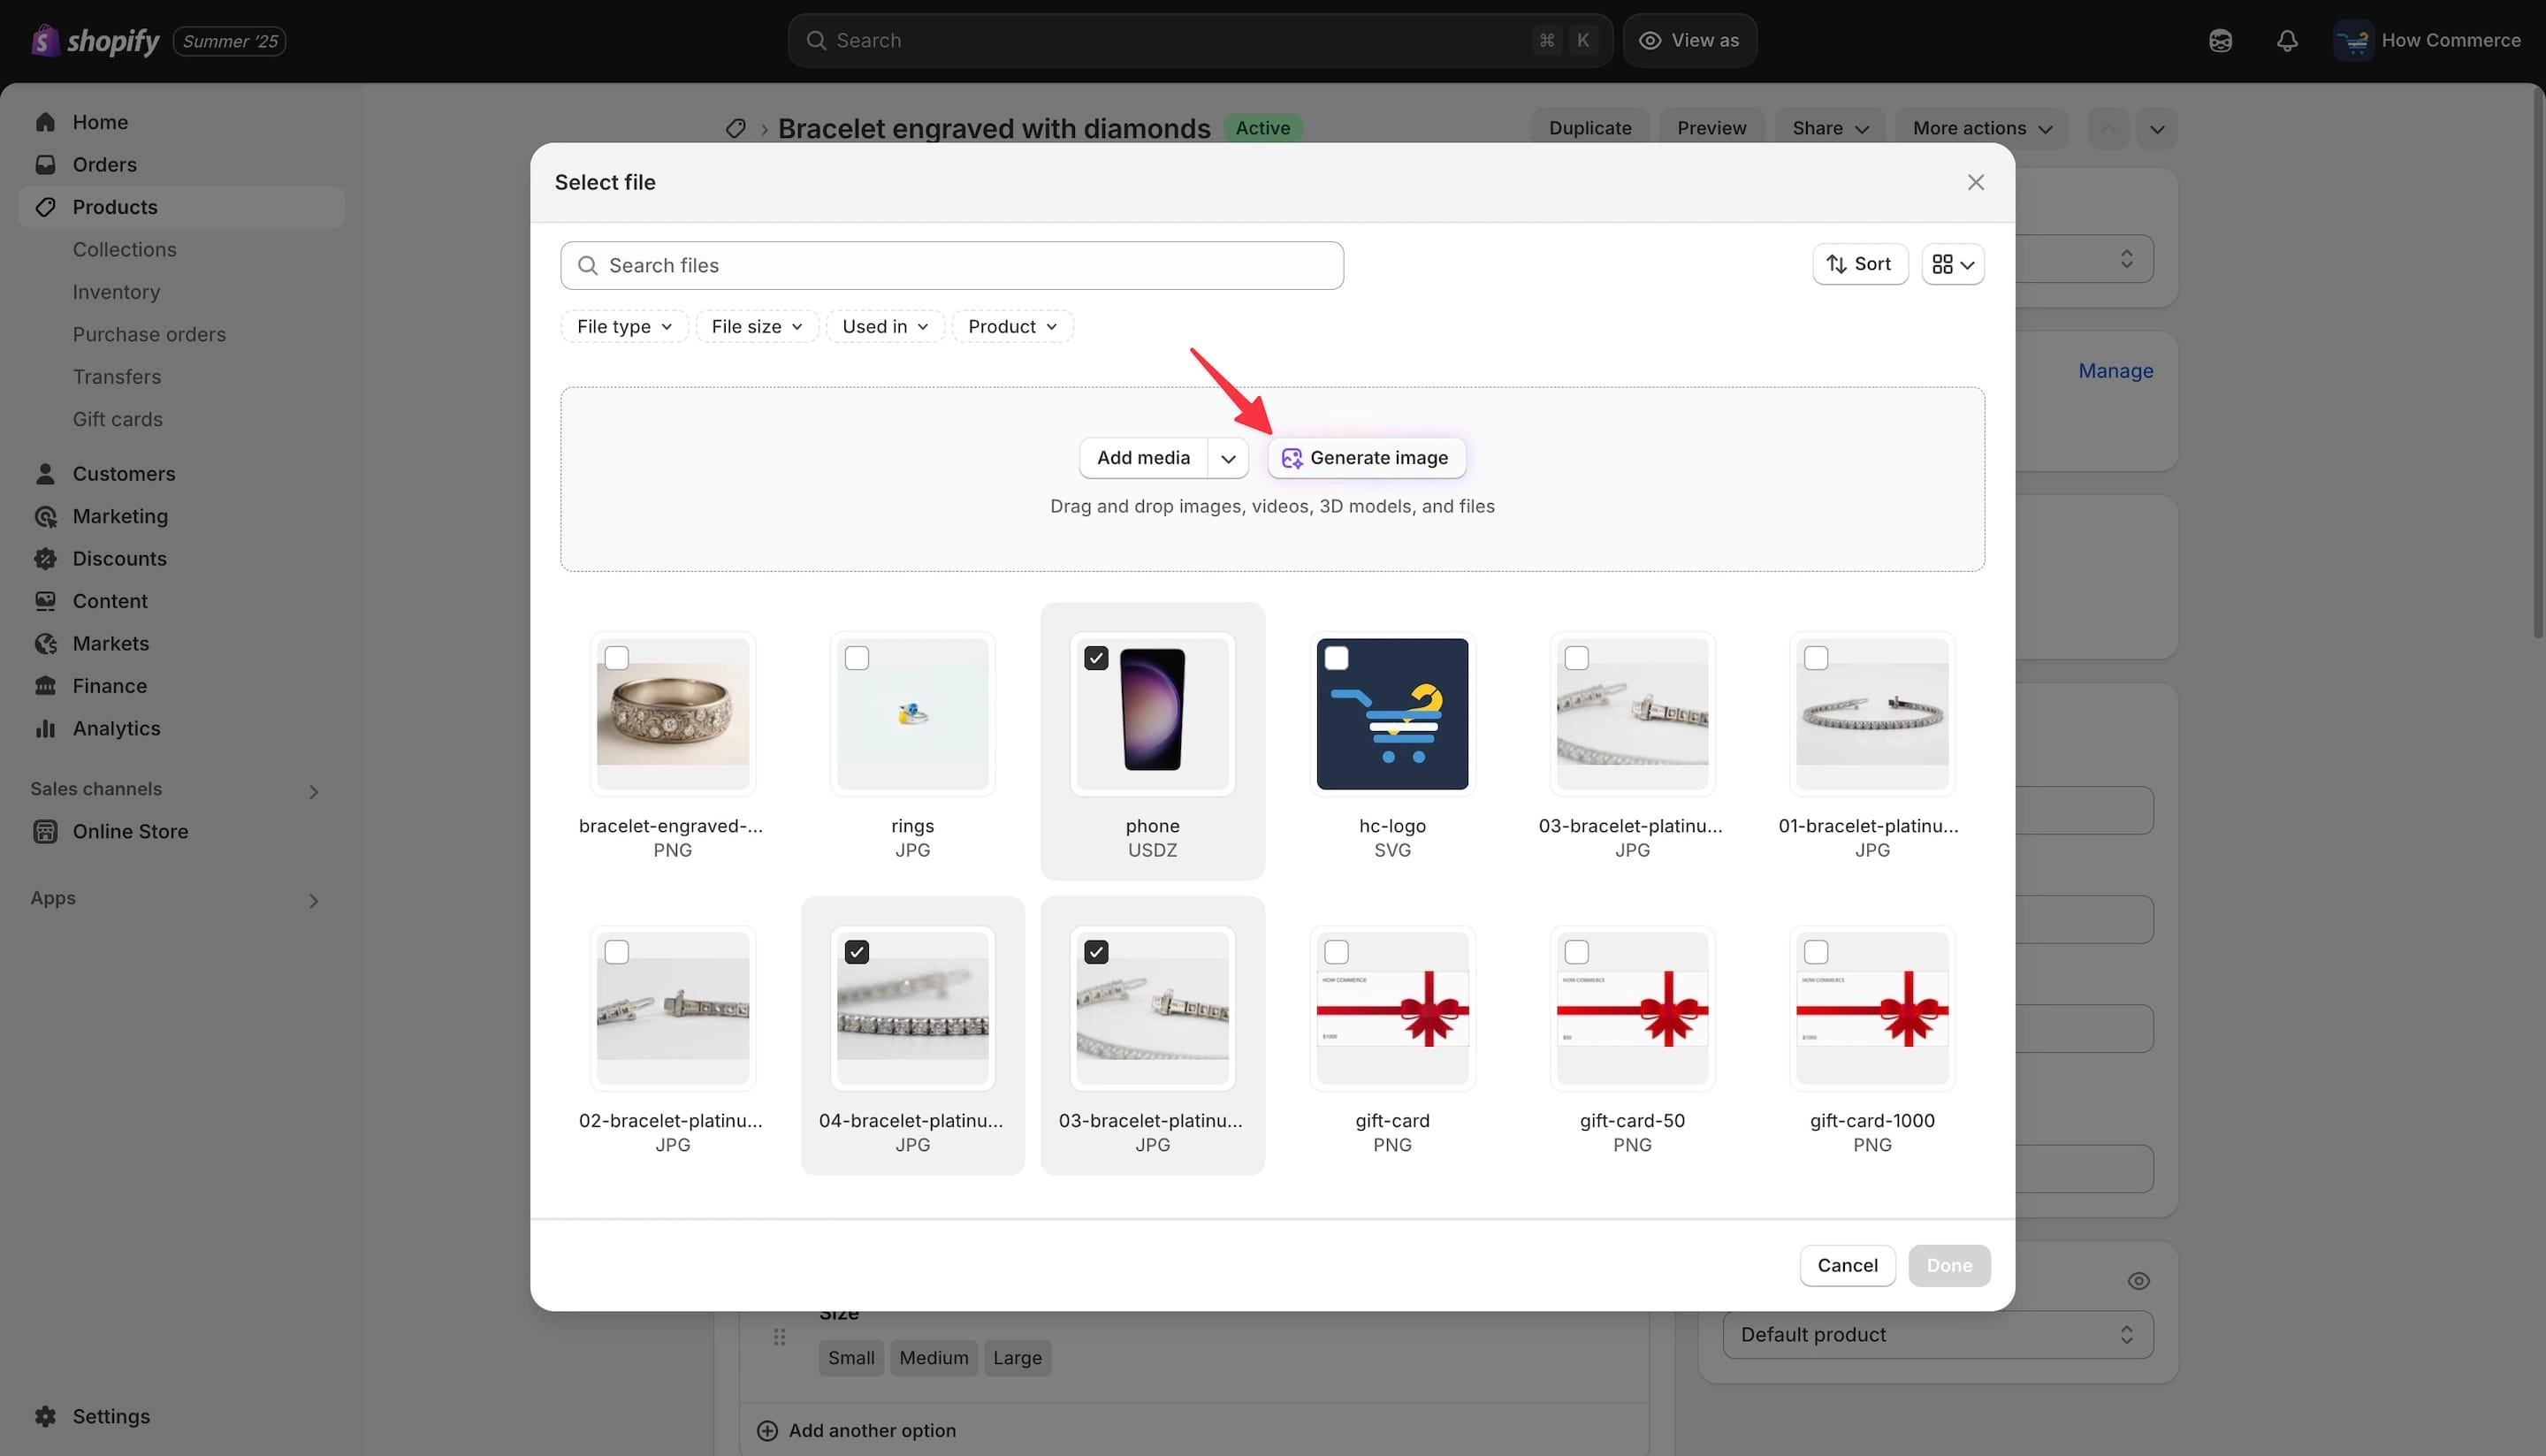Click the Add media button
The image size is (2546, 1456).
[x=1143, y=458]
